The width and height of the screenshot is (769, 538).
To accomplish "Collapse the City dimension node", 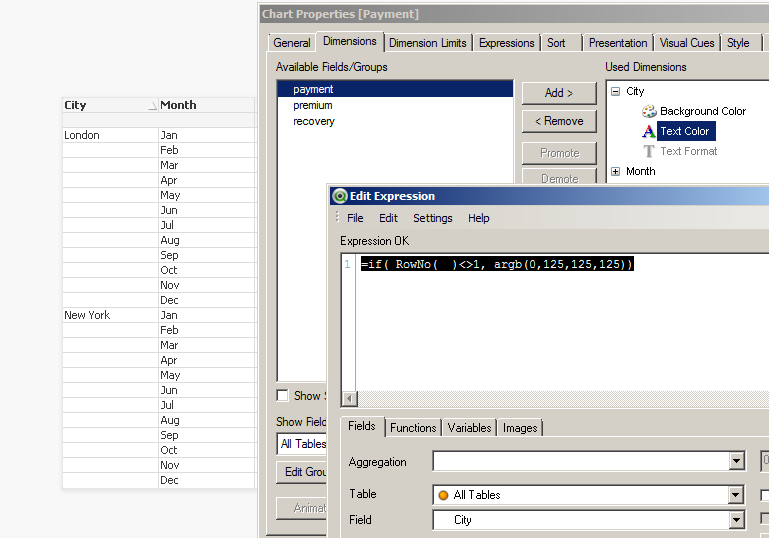I will pos(615,91).
